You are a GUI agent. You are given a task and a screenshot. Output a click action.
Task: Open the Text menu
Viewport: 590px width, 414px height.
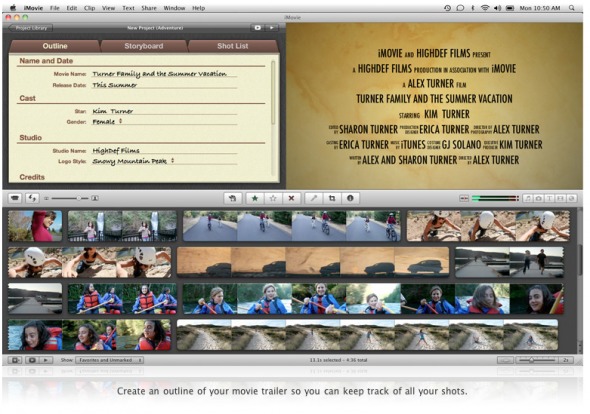click(128, 8)
